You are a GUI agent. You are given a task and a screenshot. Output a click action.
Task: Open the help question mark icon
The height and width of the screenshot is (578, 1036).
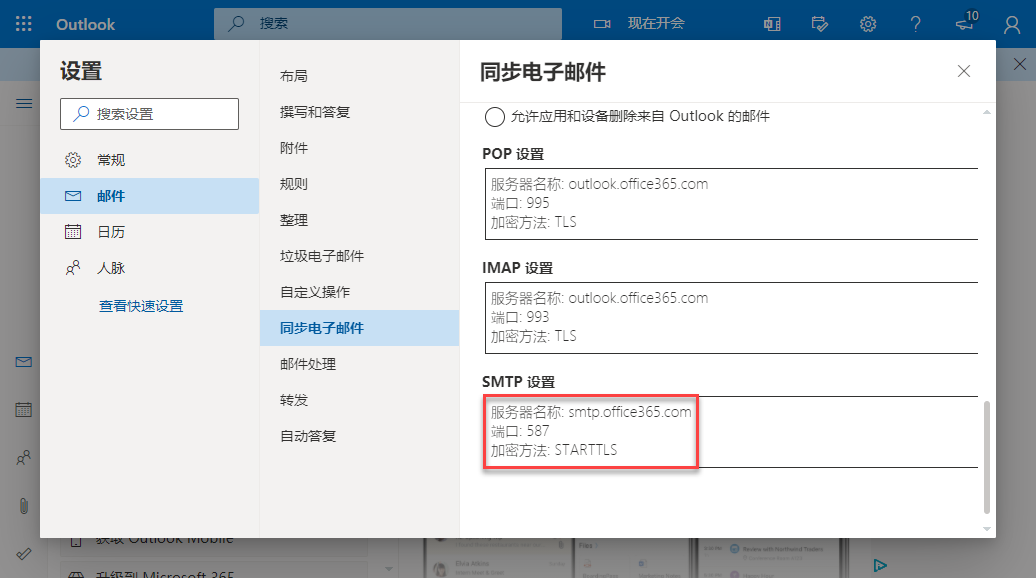(x=915, y=24)
